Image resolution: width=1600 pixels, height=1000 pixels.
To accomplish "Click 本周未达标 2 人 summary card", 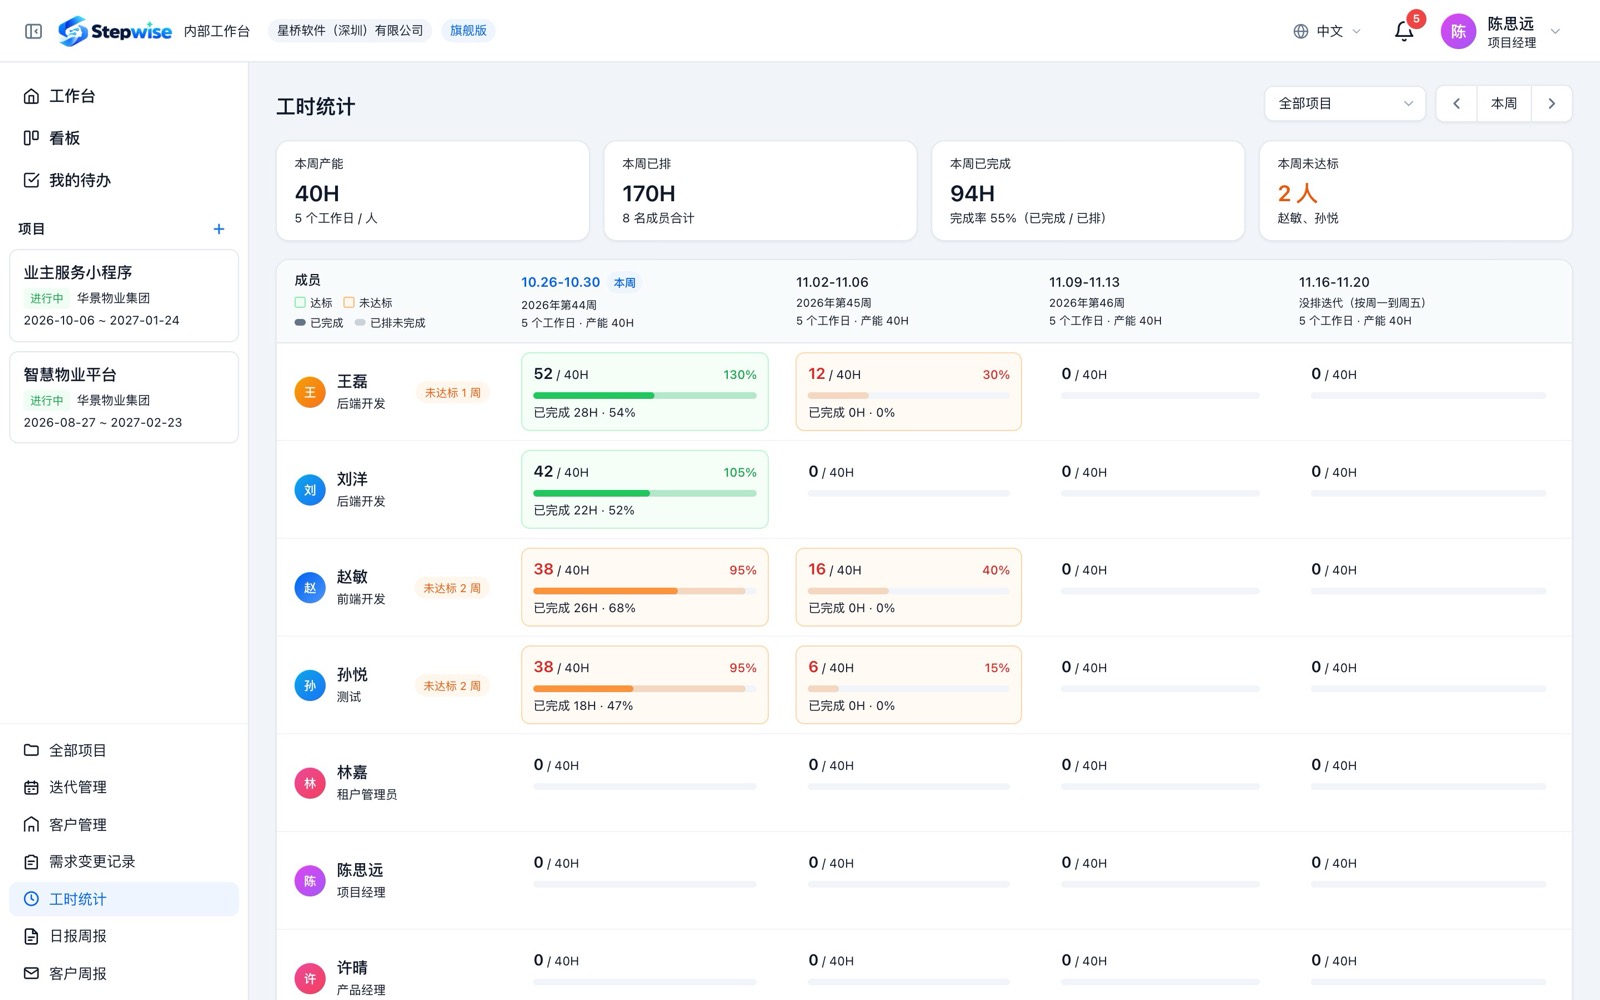I will (x=1415, y=190).
